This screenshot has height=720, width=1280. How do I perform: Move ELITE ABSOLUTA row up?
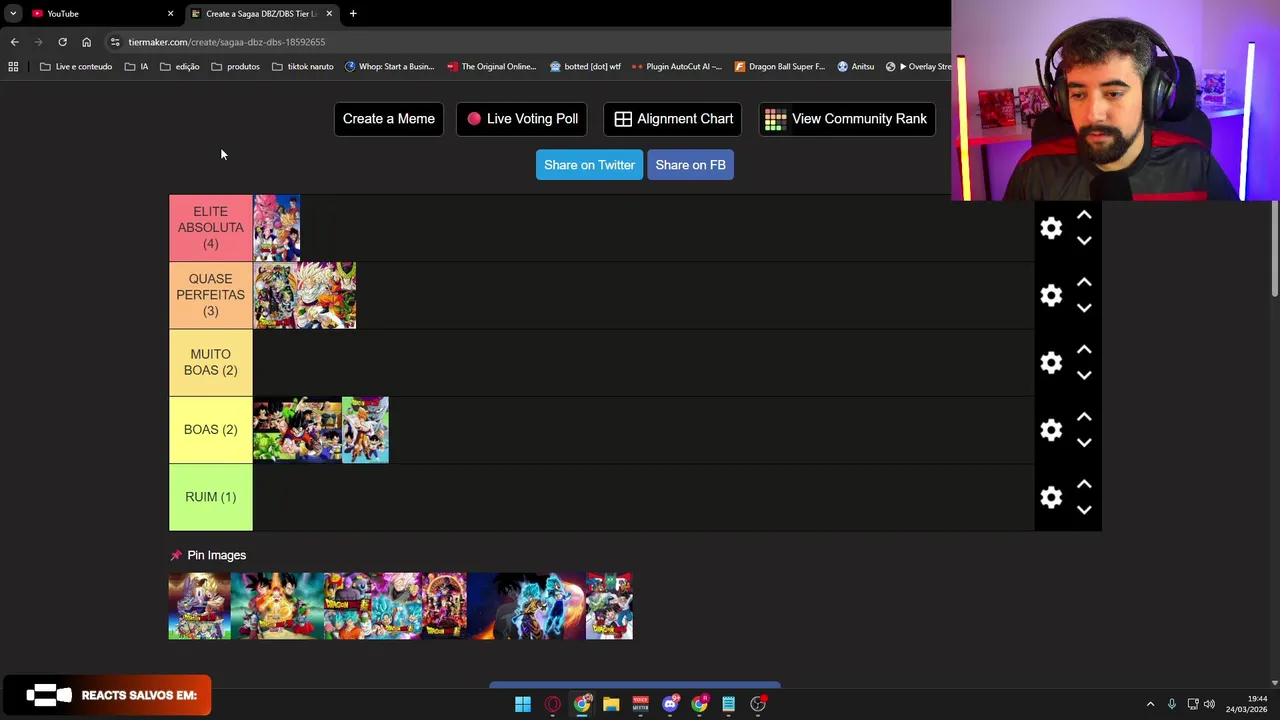pyautogui.click(x=1084, y=216)
